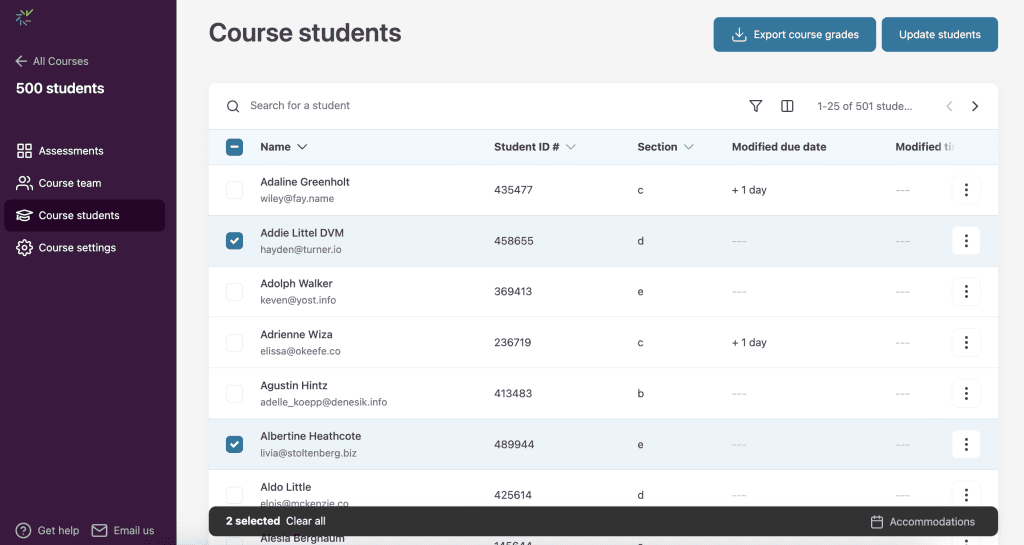Uncheck the Addie Littel DVM checkbox

234,241
